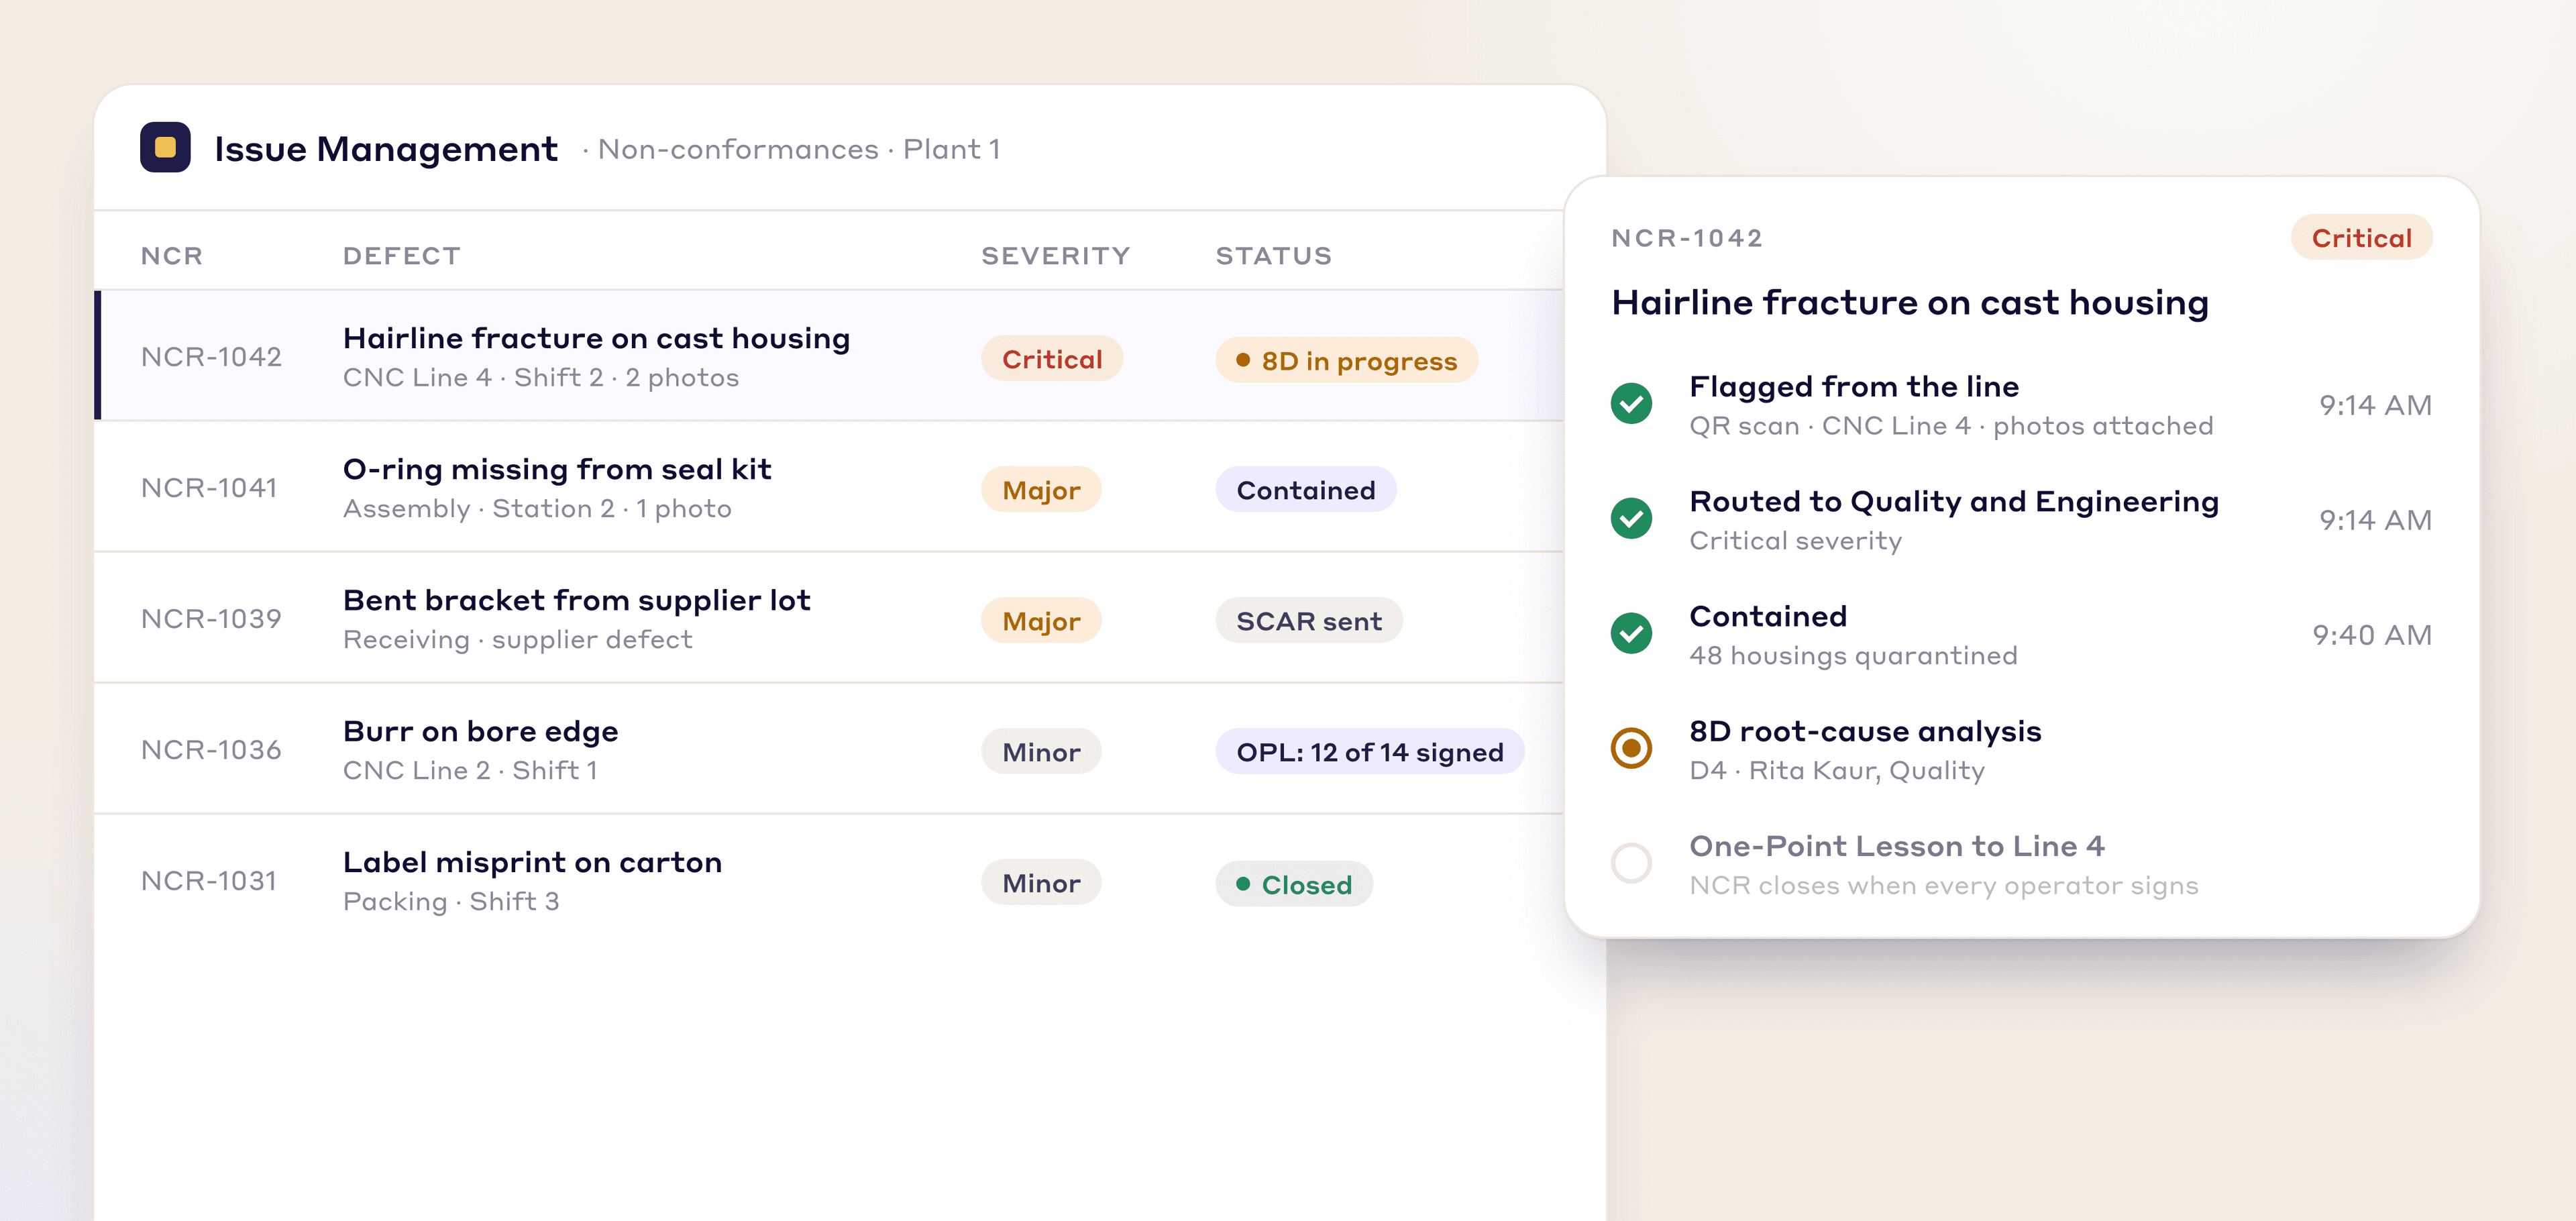Click the detail card title Hairline fracture on cast housing
This screenshot has height=1221, width=2576.
click(1910, 303)
